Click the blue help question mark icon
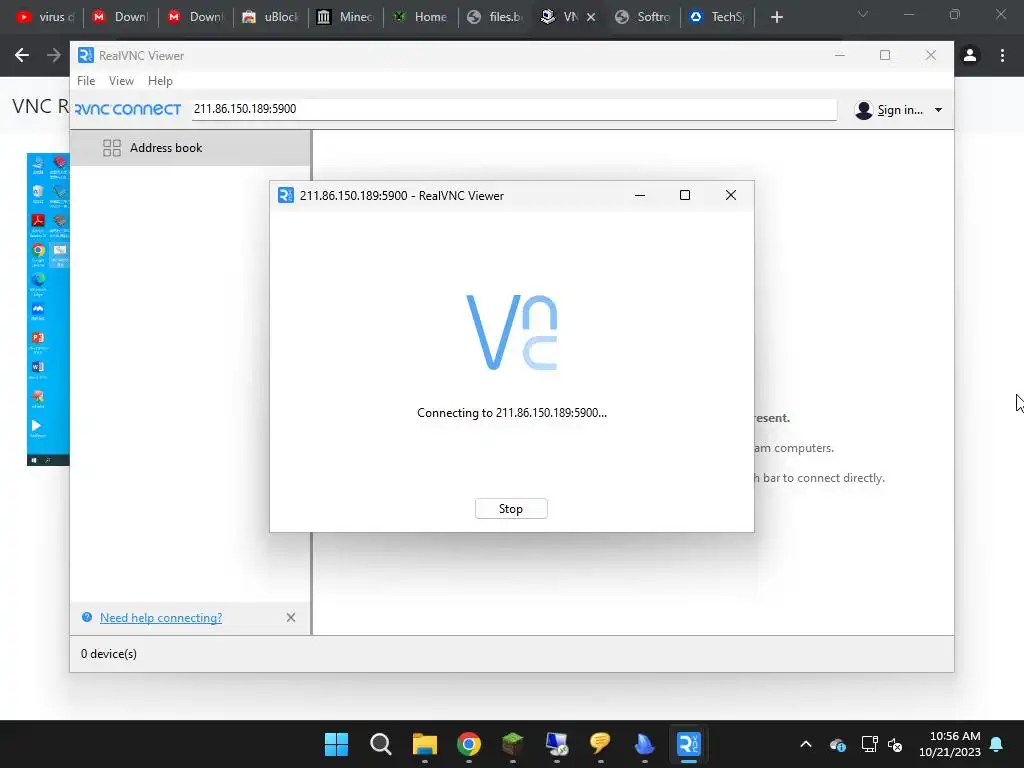This screenshot has width=1024, height=768. tap(87, 617)
